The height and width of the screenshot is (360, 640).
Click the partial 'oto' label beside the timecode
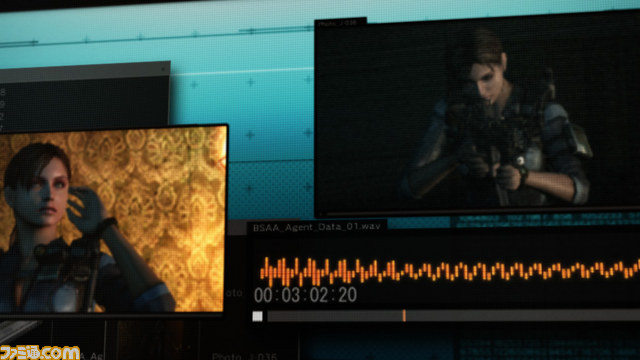coord(234,293)
